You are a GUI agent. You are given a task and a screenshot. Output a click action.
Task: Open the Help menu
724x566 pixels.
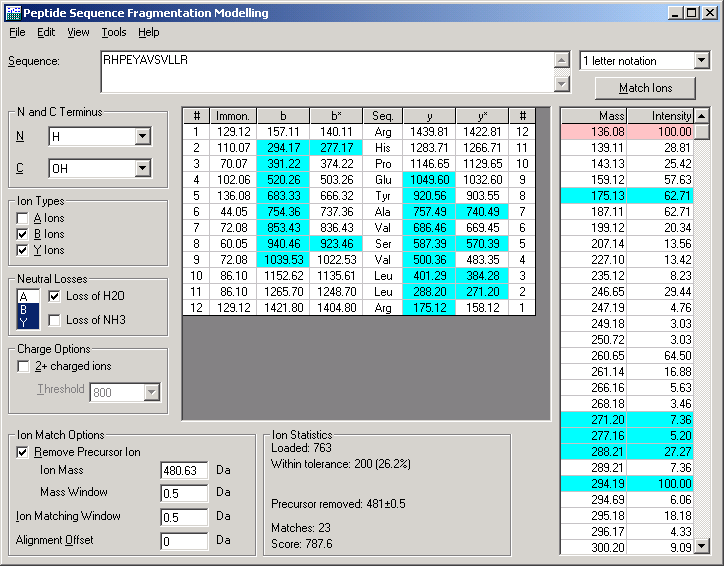point(149,32)
